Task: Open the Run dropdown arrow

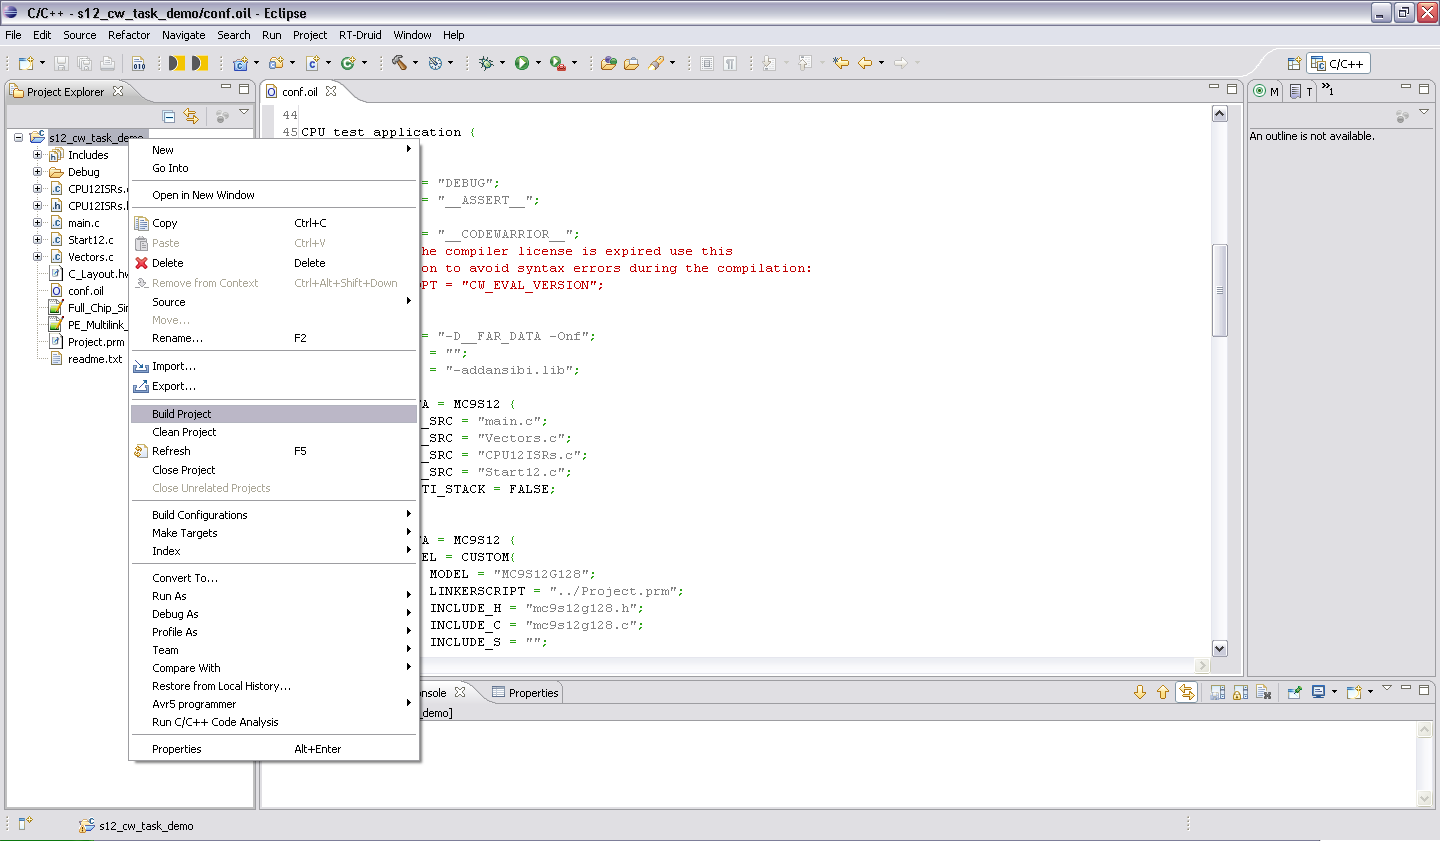Action: coord(538,63)
